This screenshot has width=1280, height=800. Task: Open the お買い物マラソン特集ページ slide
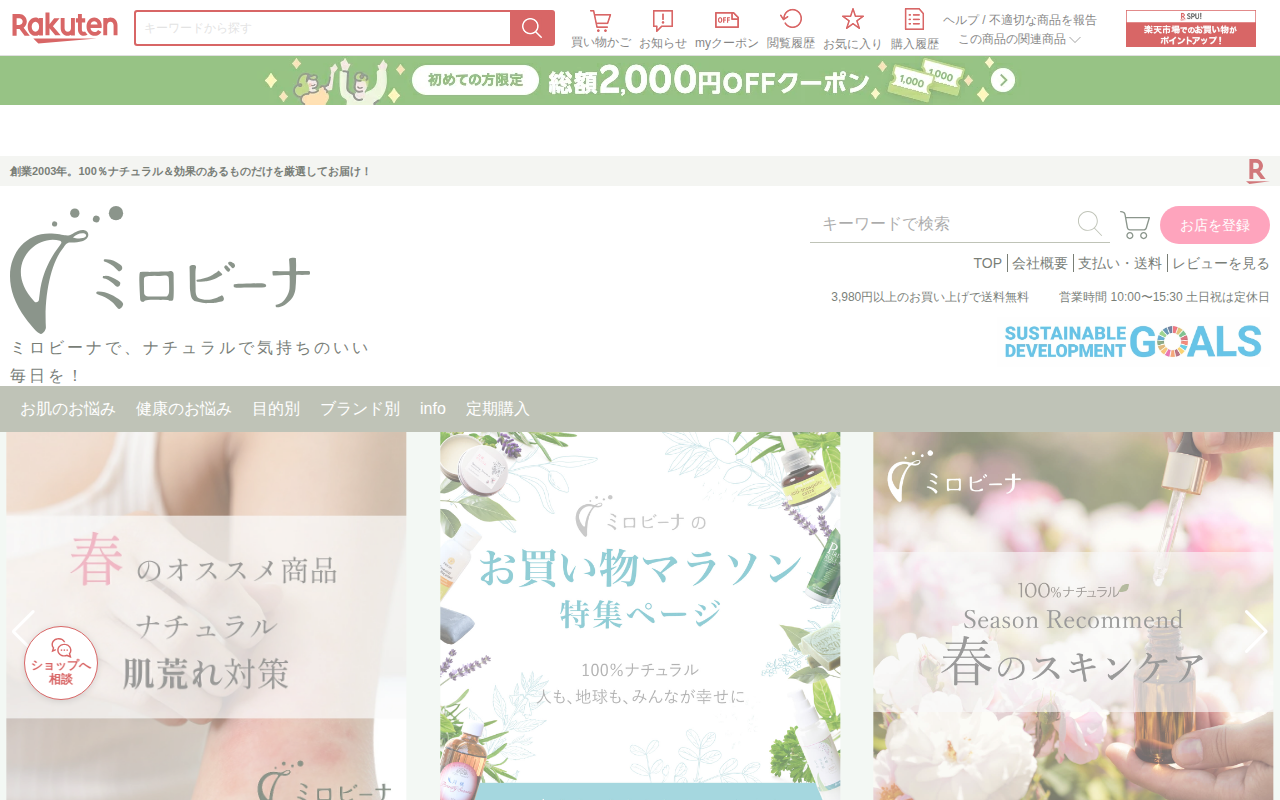[640, 616]
